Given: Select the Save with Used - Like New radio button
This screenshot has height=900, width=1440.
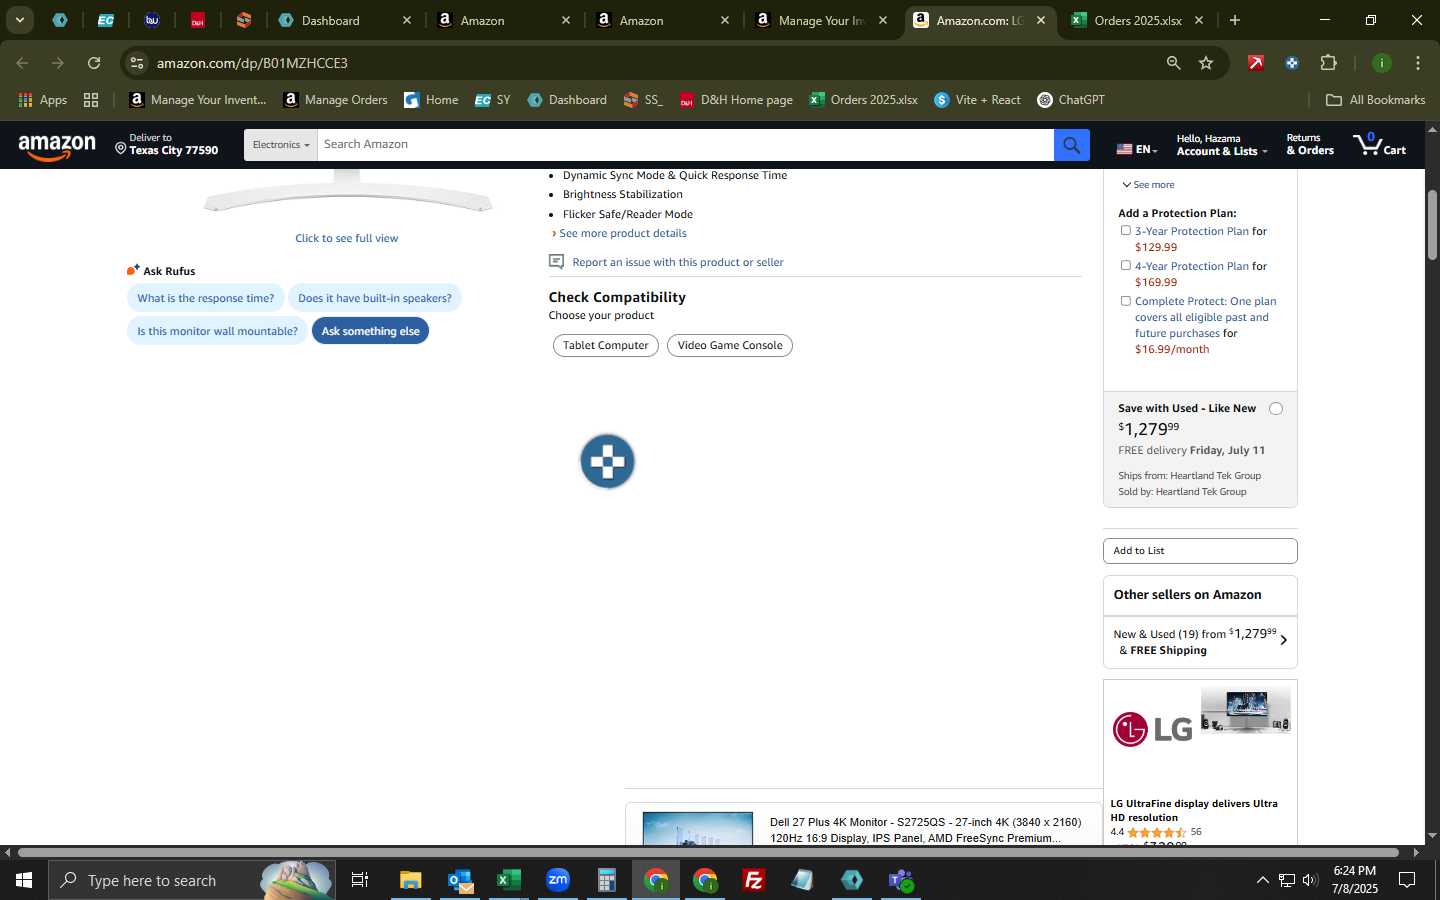Looking at the screenshot, I should point(1275,409).
